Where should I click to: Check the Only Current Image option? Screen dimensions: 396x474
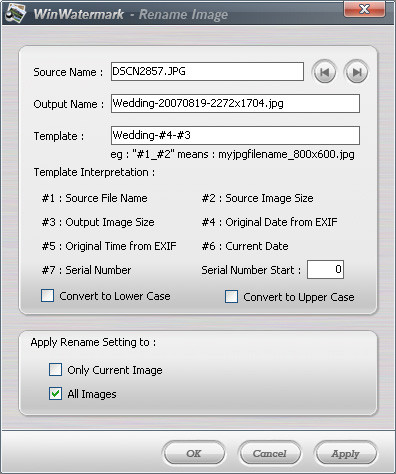coord(55,370)
